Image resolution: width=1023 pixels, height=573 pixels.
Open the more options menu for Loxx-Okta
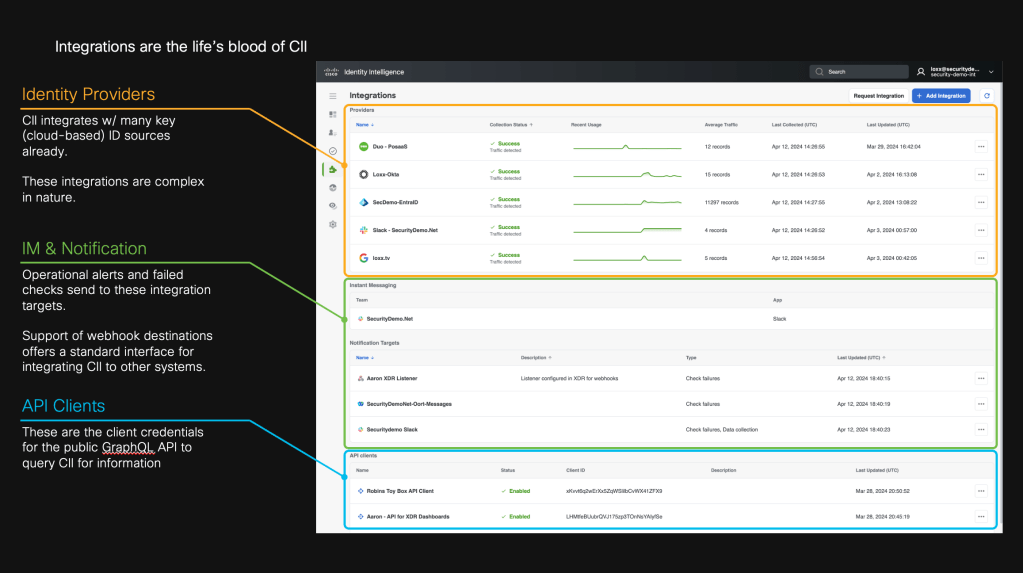coord(981,174)
